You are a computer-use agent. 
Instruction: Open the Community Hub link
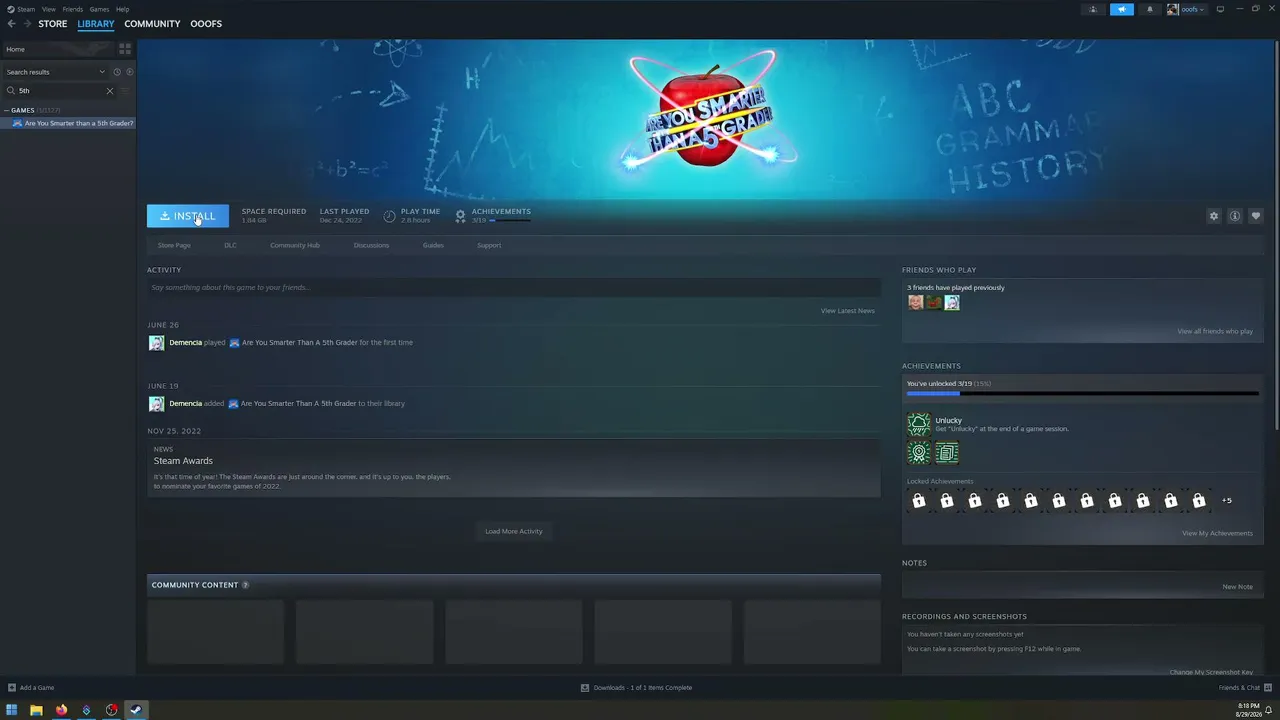pos(295,245)
